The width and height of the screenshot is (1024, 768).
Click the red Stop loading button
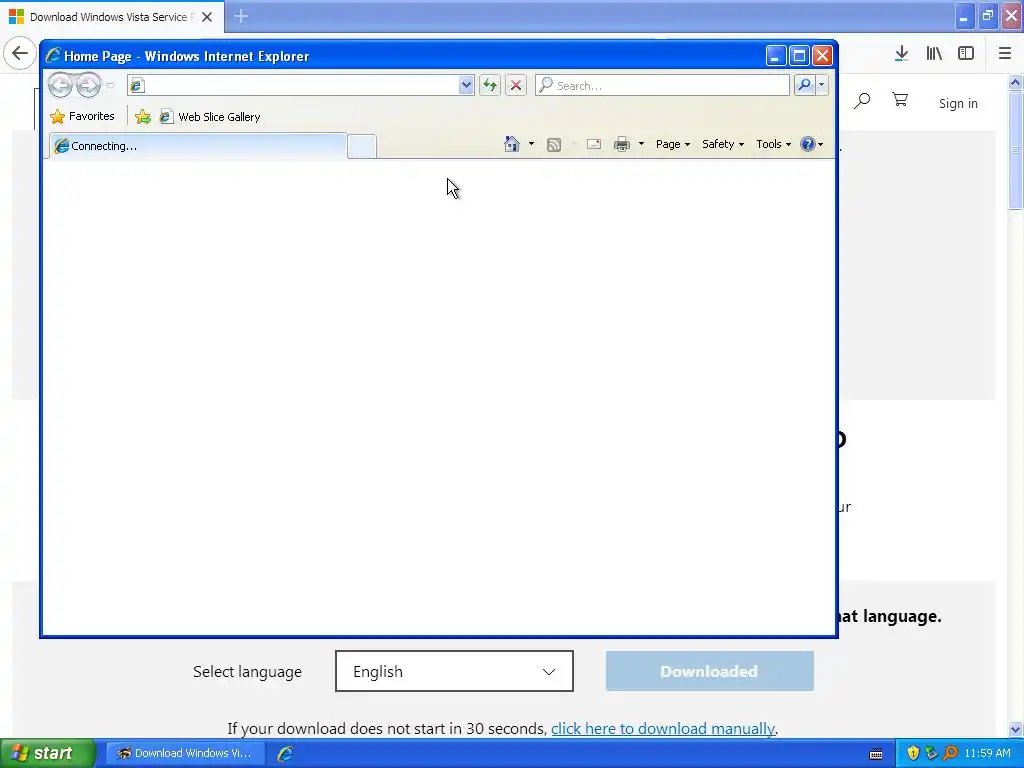(x=516, y=86)
